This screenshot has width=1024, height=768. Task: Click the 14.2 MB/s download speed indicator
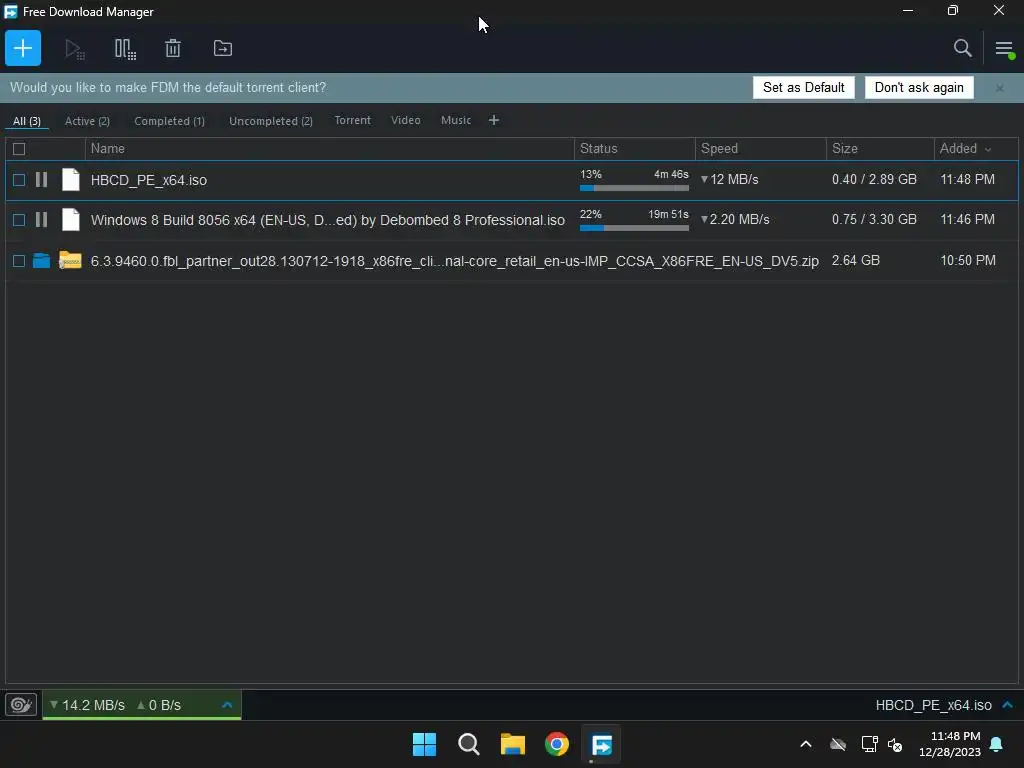88,705
